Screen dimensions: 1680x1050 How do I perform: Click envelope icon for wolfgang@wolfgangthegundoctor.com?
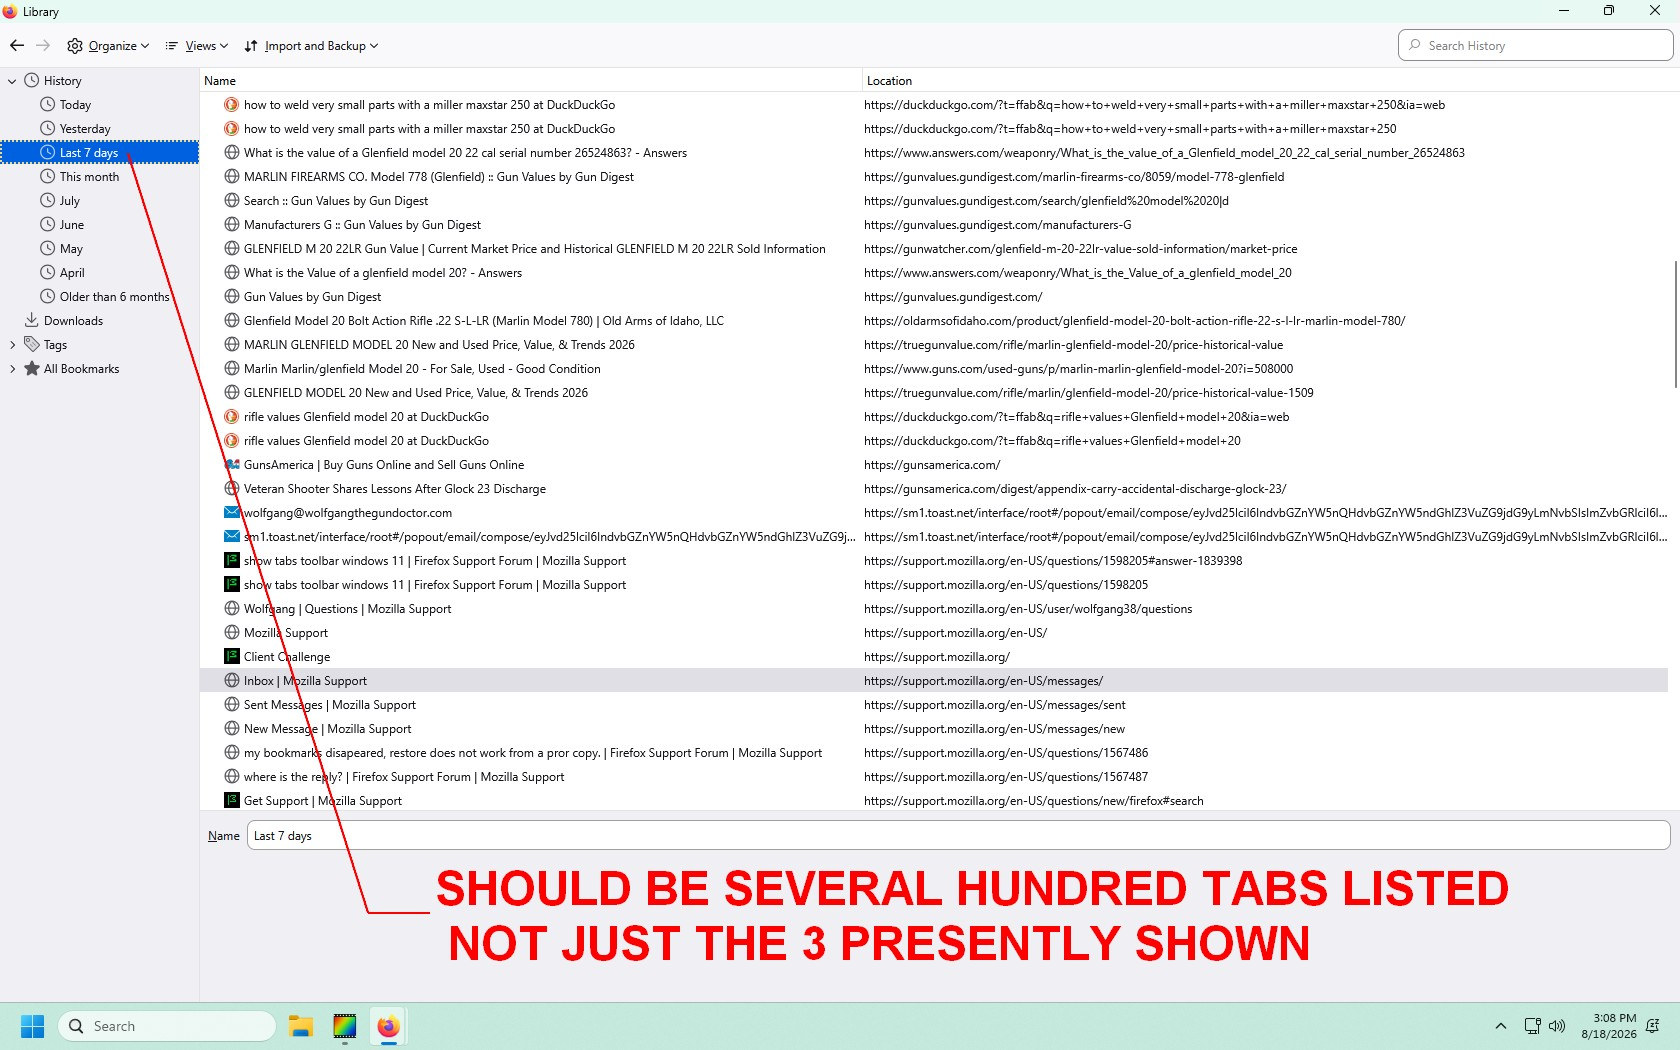(231, 513)
